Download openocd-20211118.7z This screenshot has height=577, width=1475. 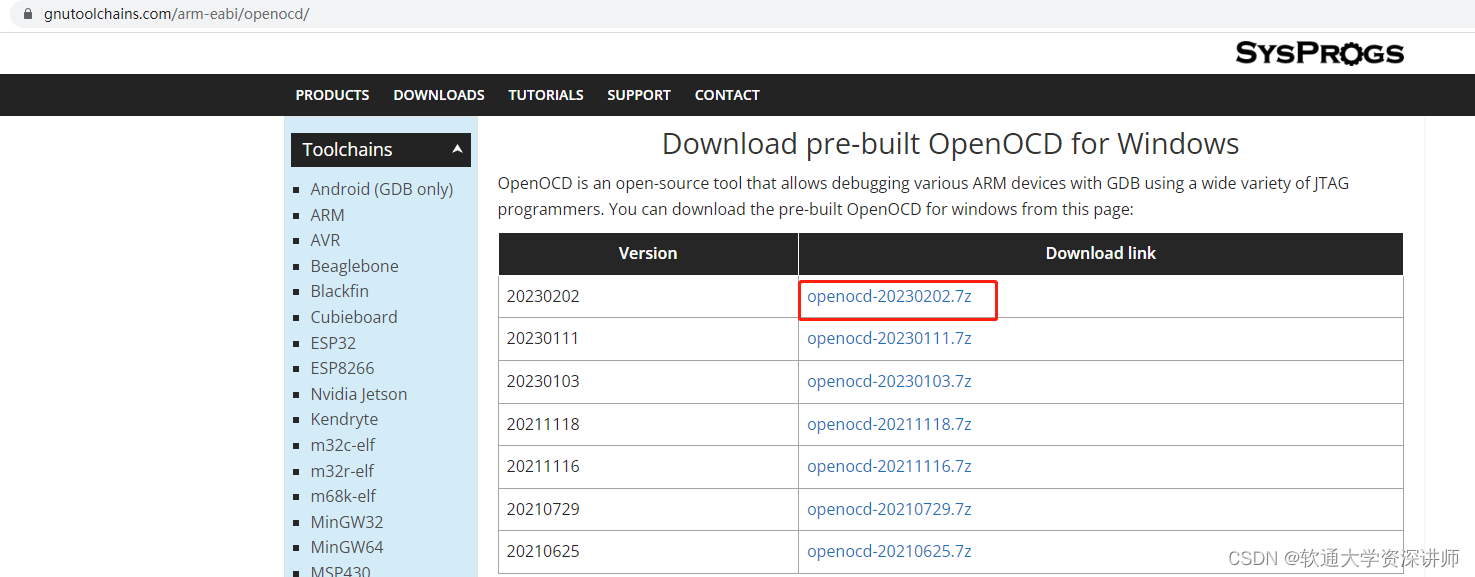coord(889,424)
